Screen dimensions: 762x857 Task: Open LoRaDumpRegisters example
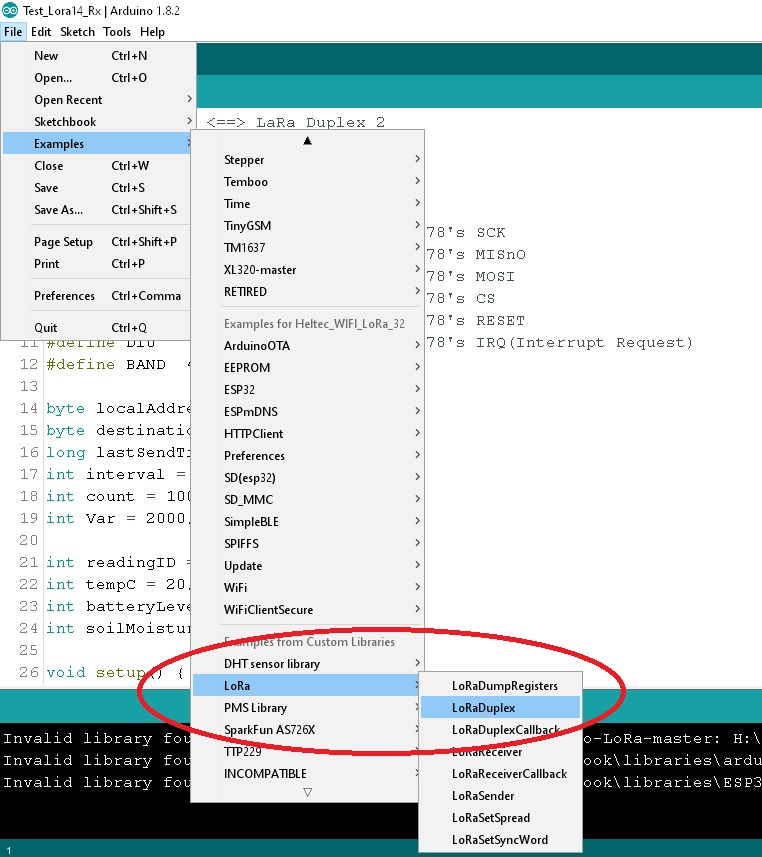pyautogui.click(x=500, y=685)
